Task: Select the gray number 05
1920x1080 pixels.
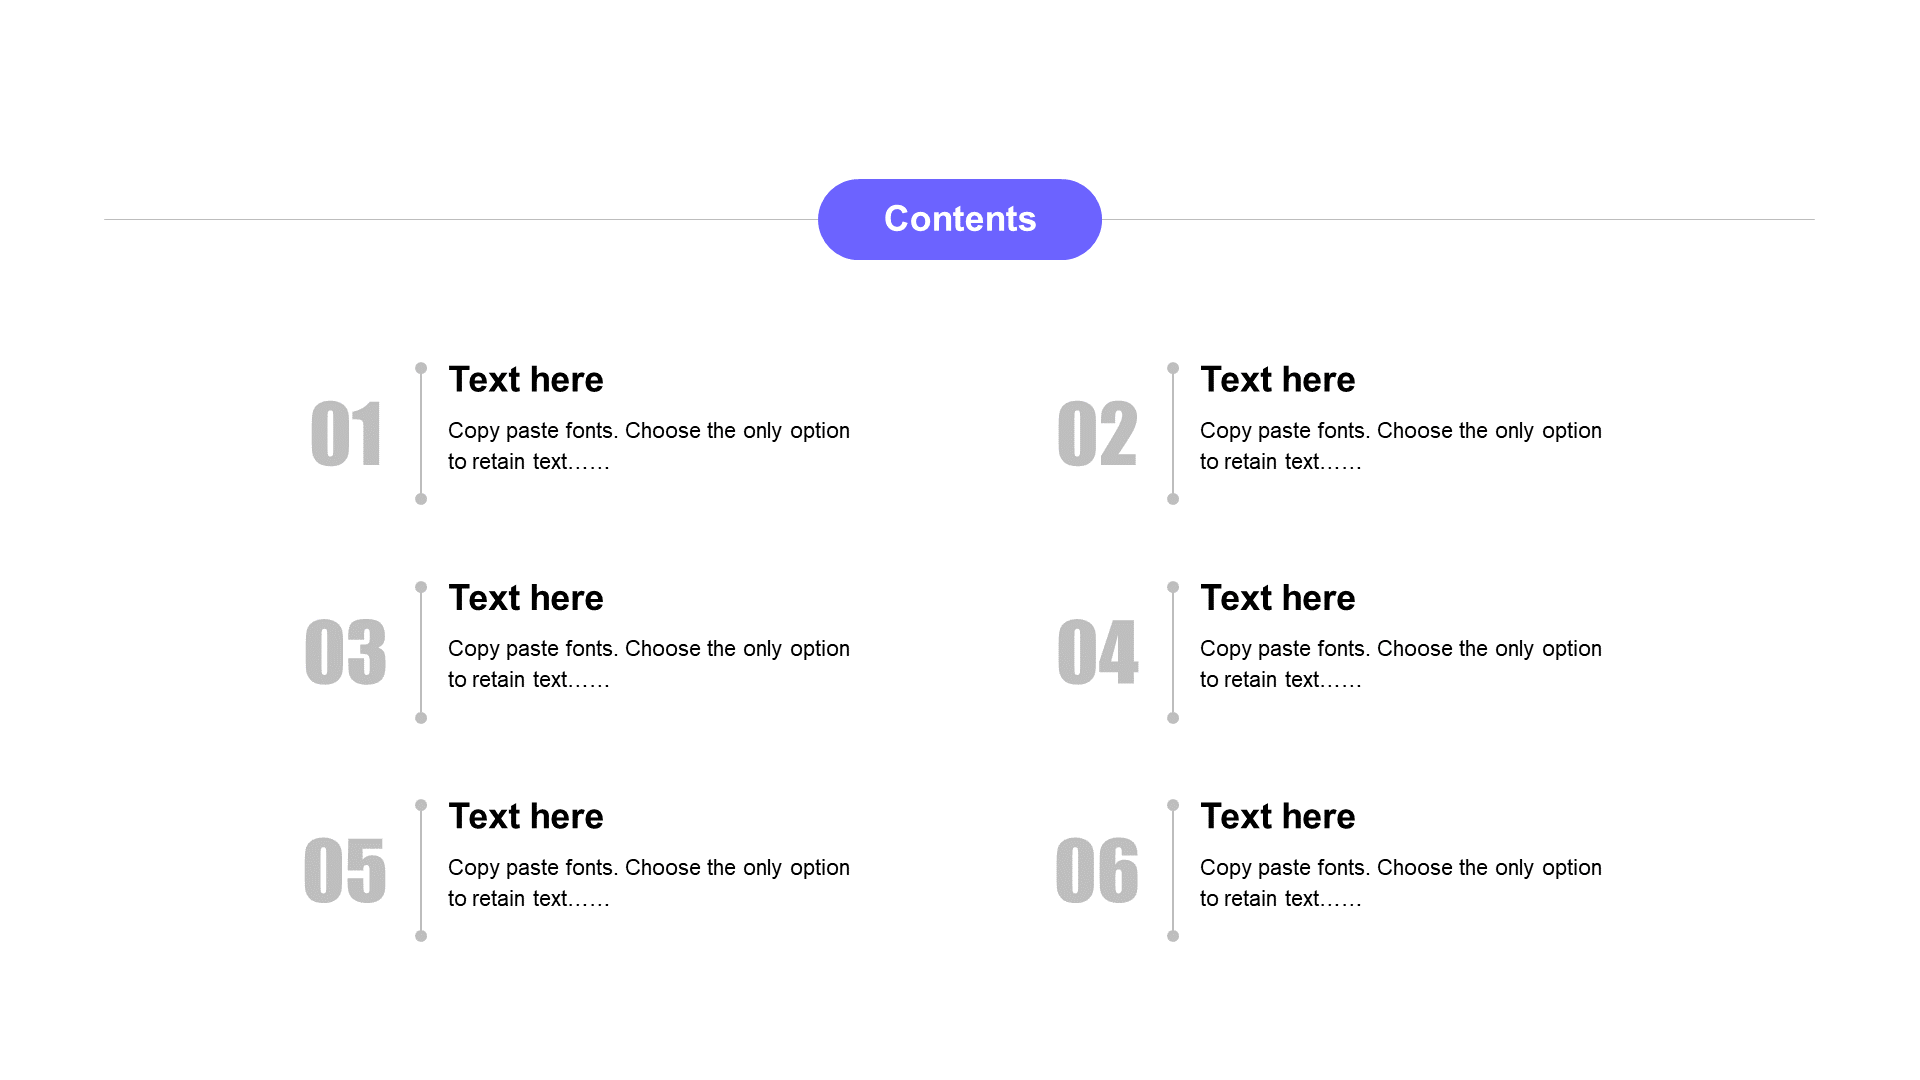Action: tap(345, 870)
